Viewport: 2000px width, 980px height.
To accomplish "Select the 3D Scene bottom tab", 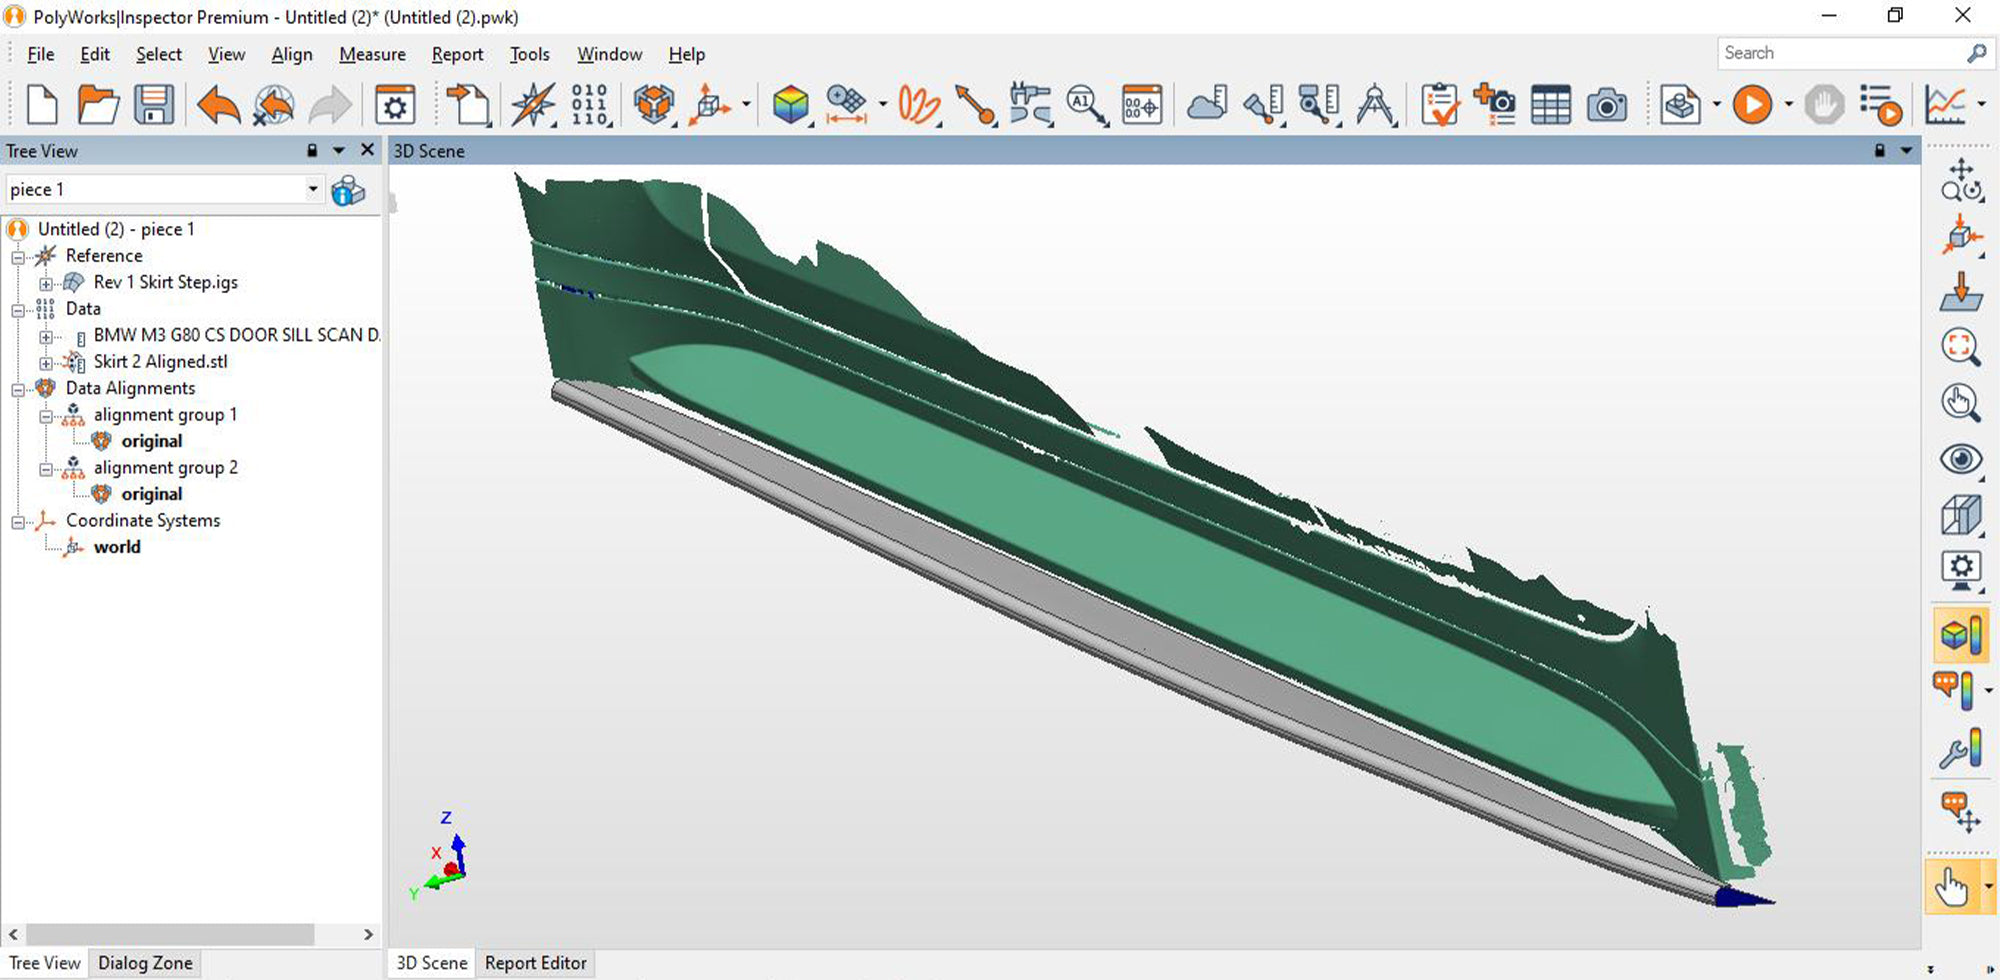I will point(431,963).
